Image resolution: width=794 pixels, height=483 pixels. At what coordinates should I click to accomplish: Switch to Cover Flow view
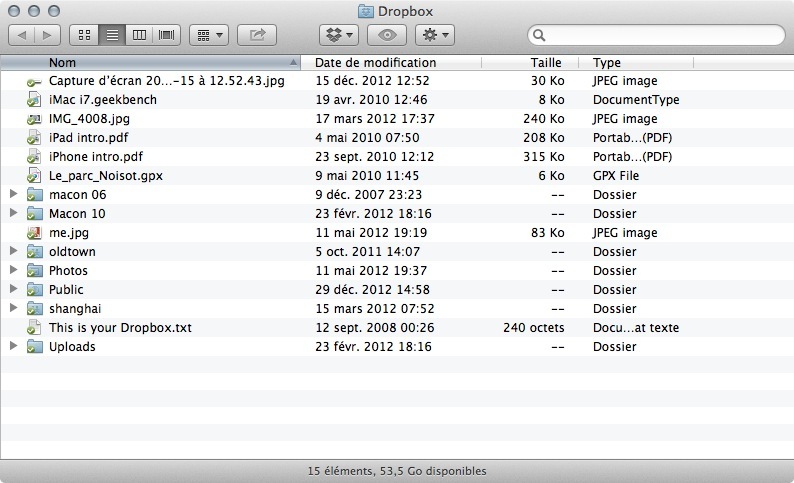click(165, 35)
